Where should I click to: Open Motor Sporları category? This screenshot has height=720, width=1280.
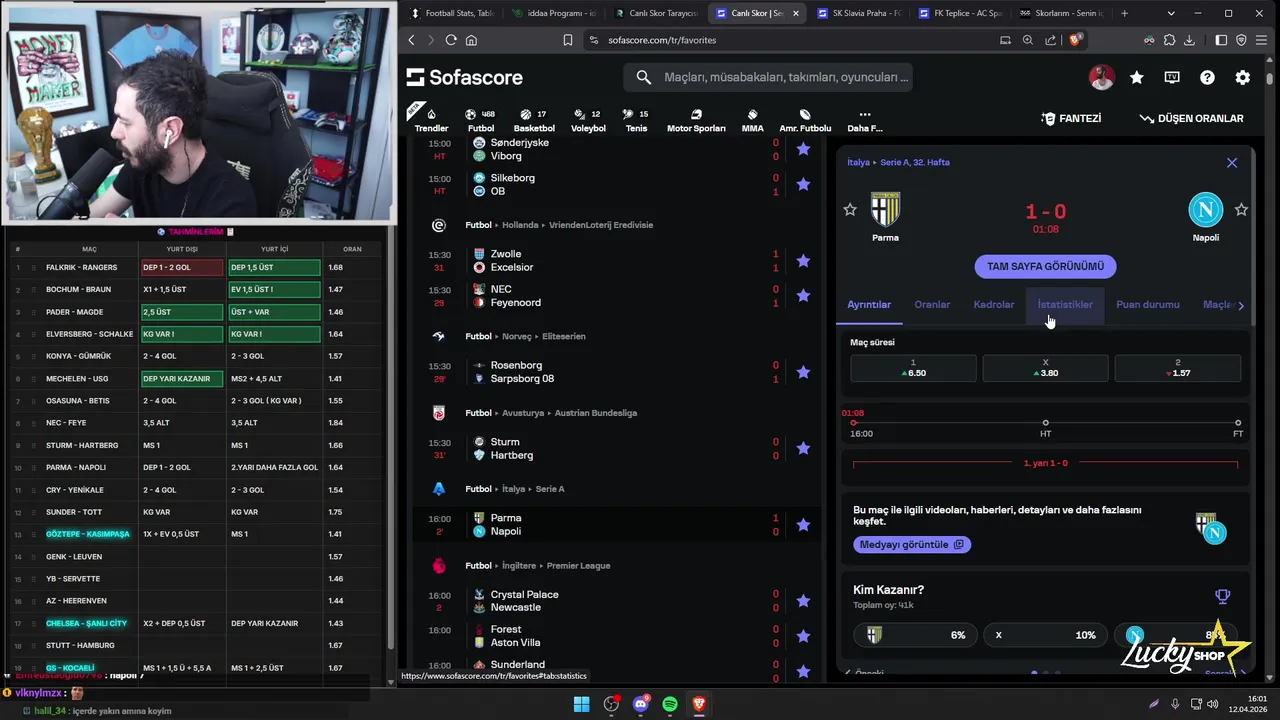point(696,120)
